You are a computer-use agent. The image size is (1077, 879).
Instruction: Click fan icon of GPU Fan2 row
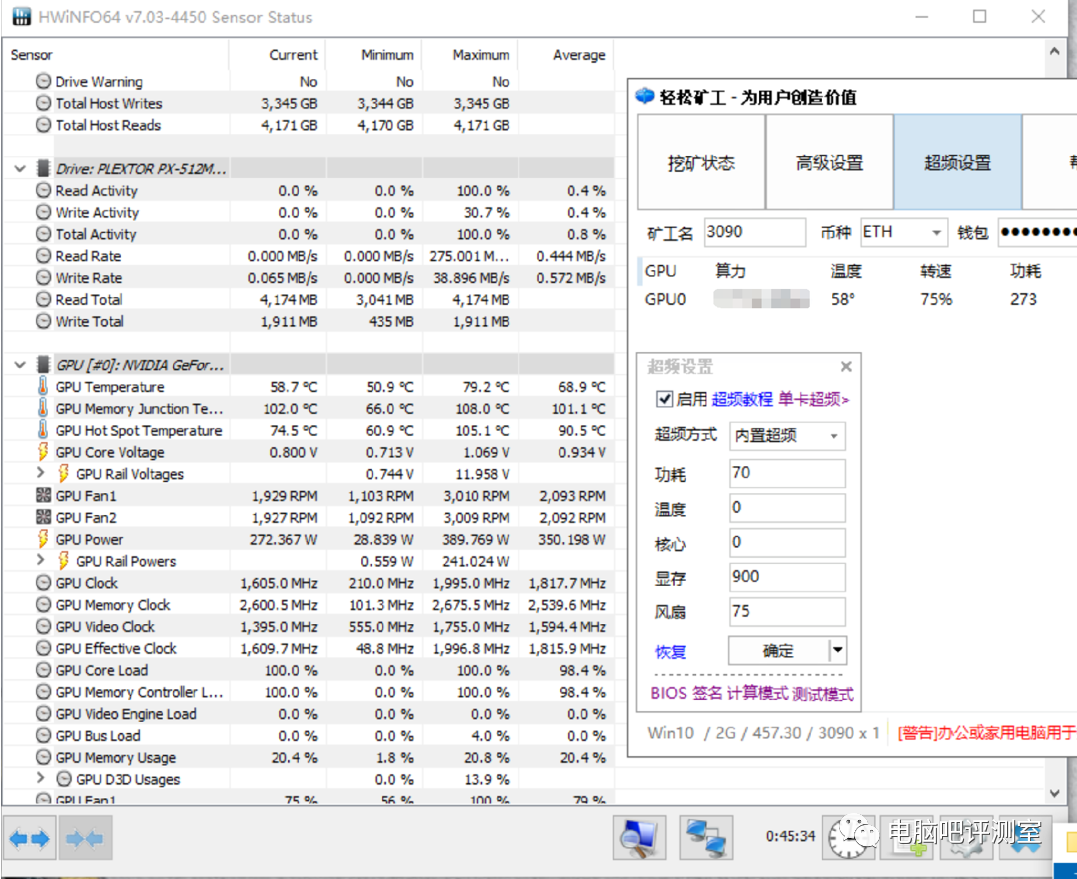pos(43,517)
